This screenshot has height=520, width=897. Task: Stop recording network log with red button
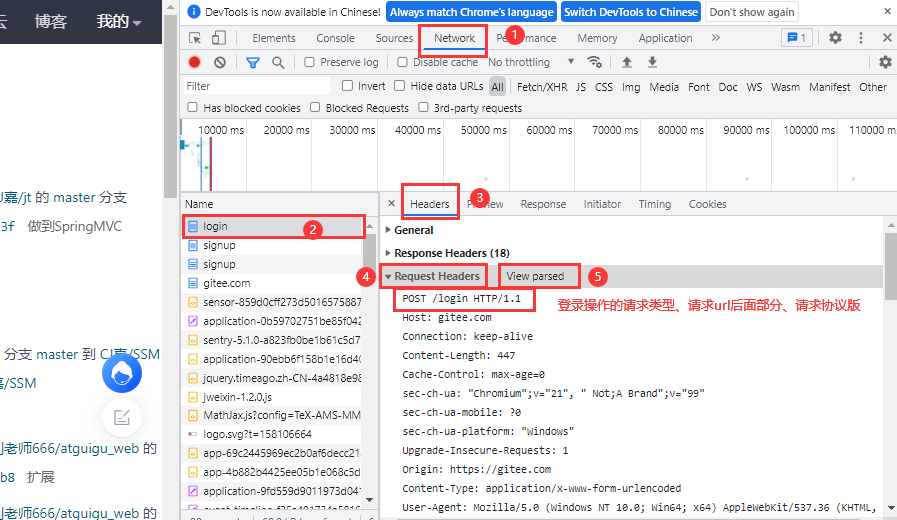pyautogui.click(x=195, y=62)
